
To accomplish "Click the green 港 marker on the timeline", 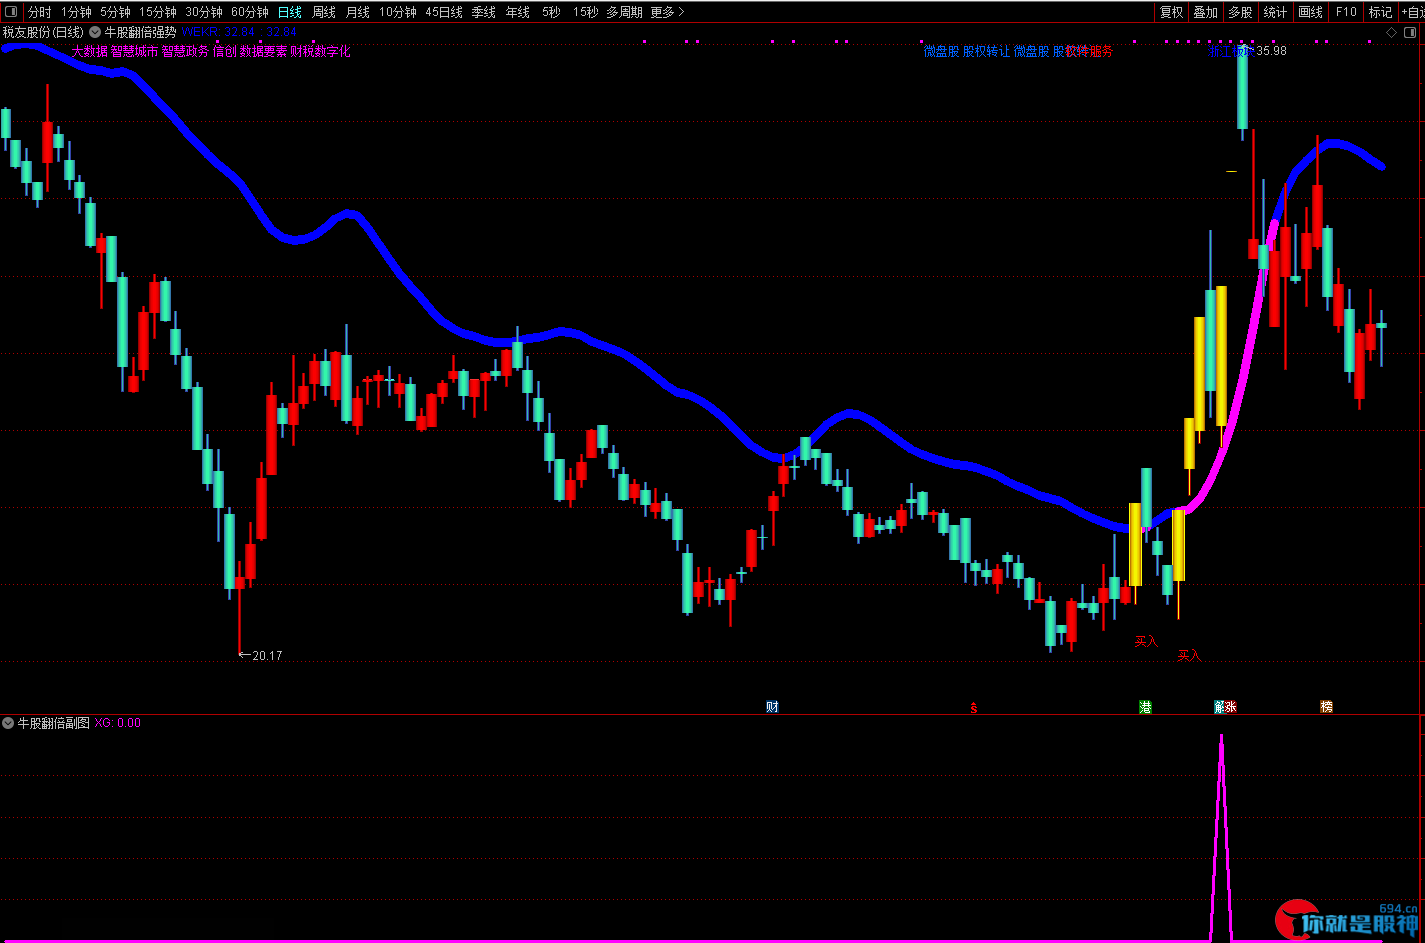I will (1145, 707).
